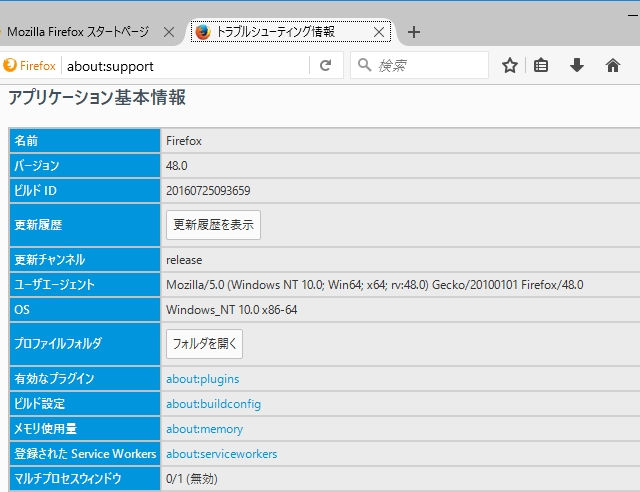Click the バージョン row header
The height and width of the screenshot is (492, 640).
point(85,166)
